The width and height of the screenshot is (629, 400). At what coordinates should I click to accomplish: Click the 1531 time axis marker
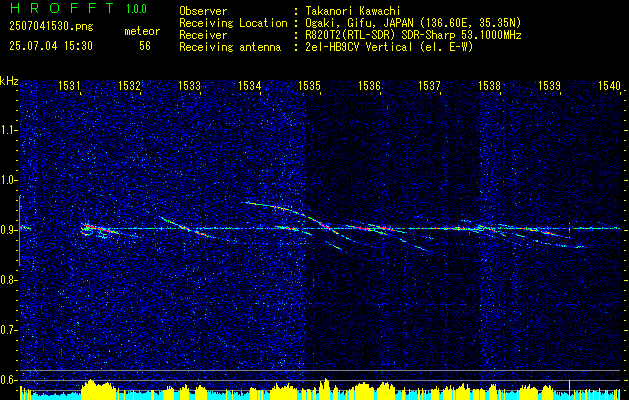[69, 86]
